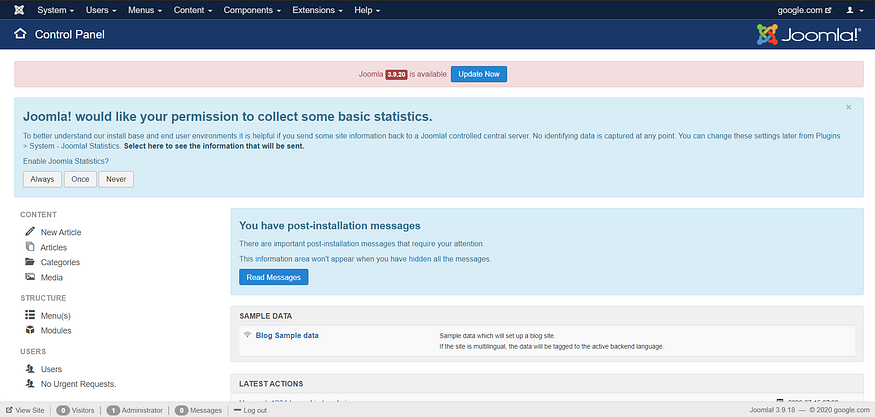The width and height of the screenshot is (875, 417).
Task: Click the Modules cube icon
Action: tap(30, 330)
